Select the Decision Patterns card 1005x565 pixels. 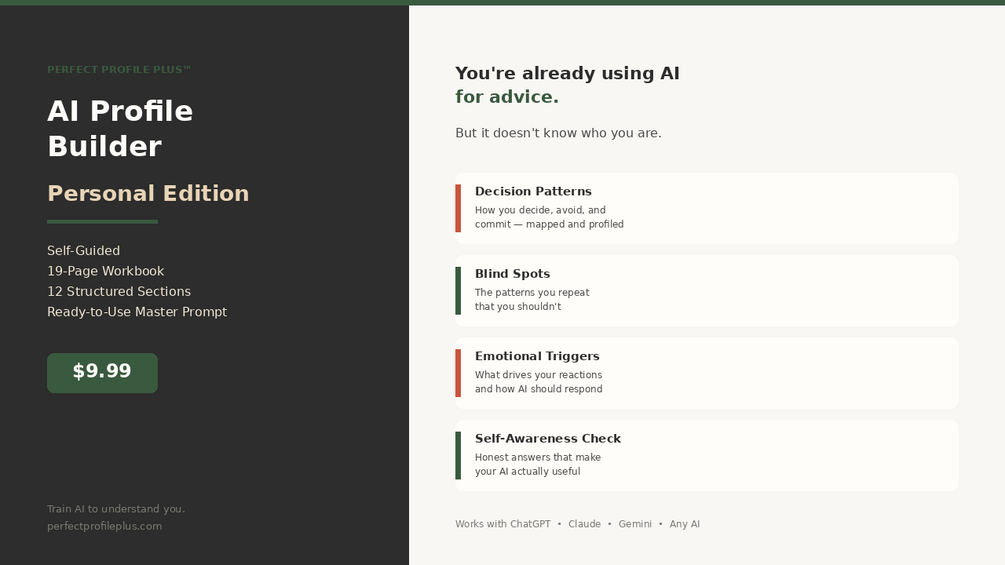point(706,208)
